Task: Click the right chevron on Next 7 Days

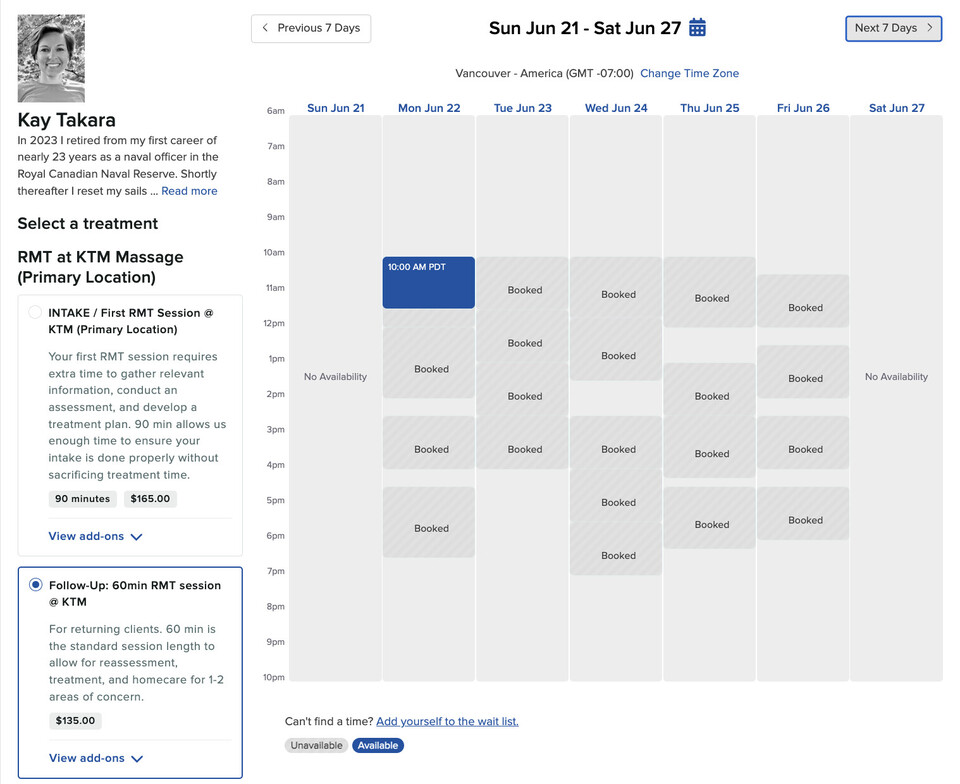Action: coord(929,28)
